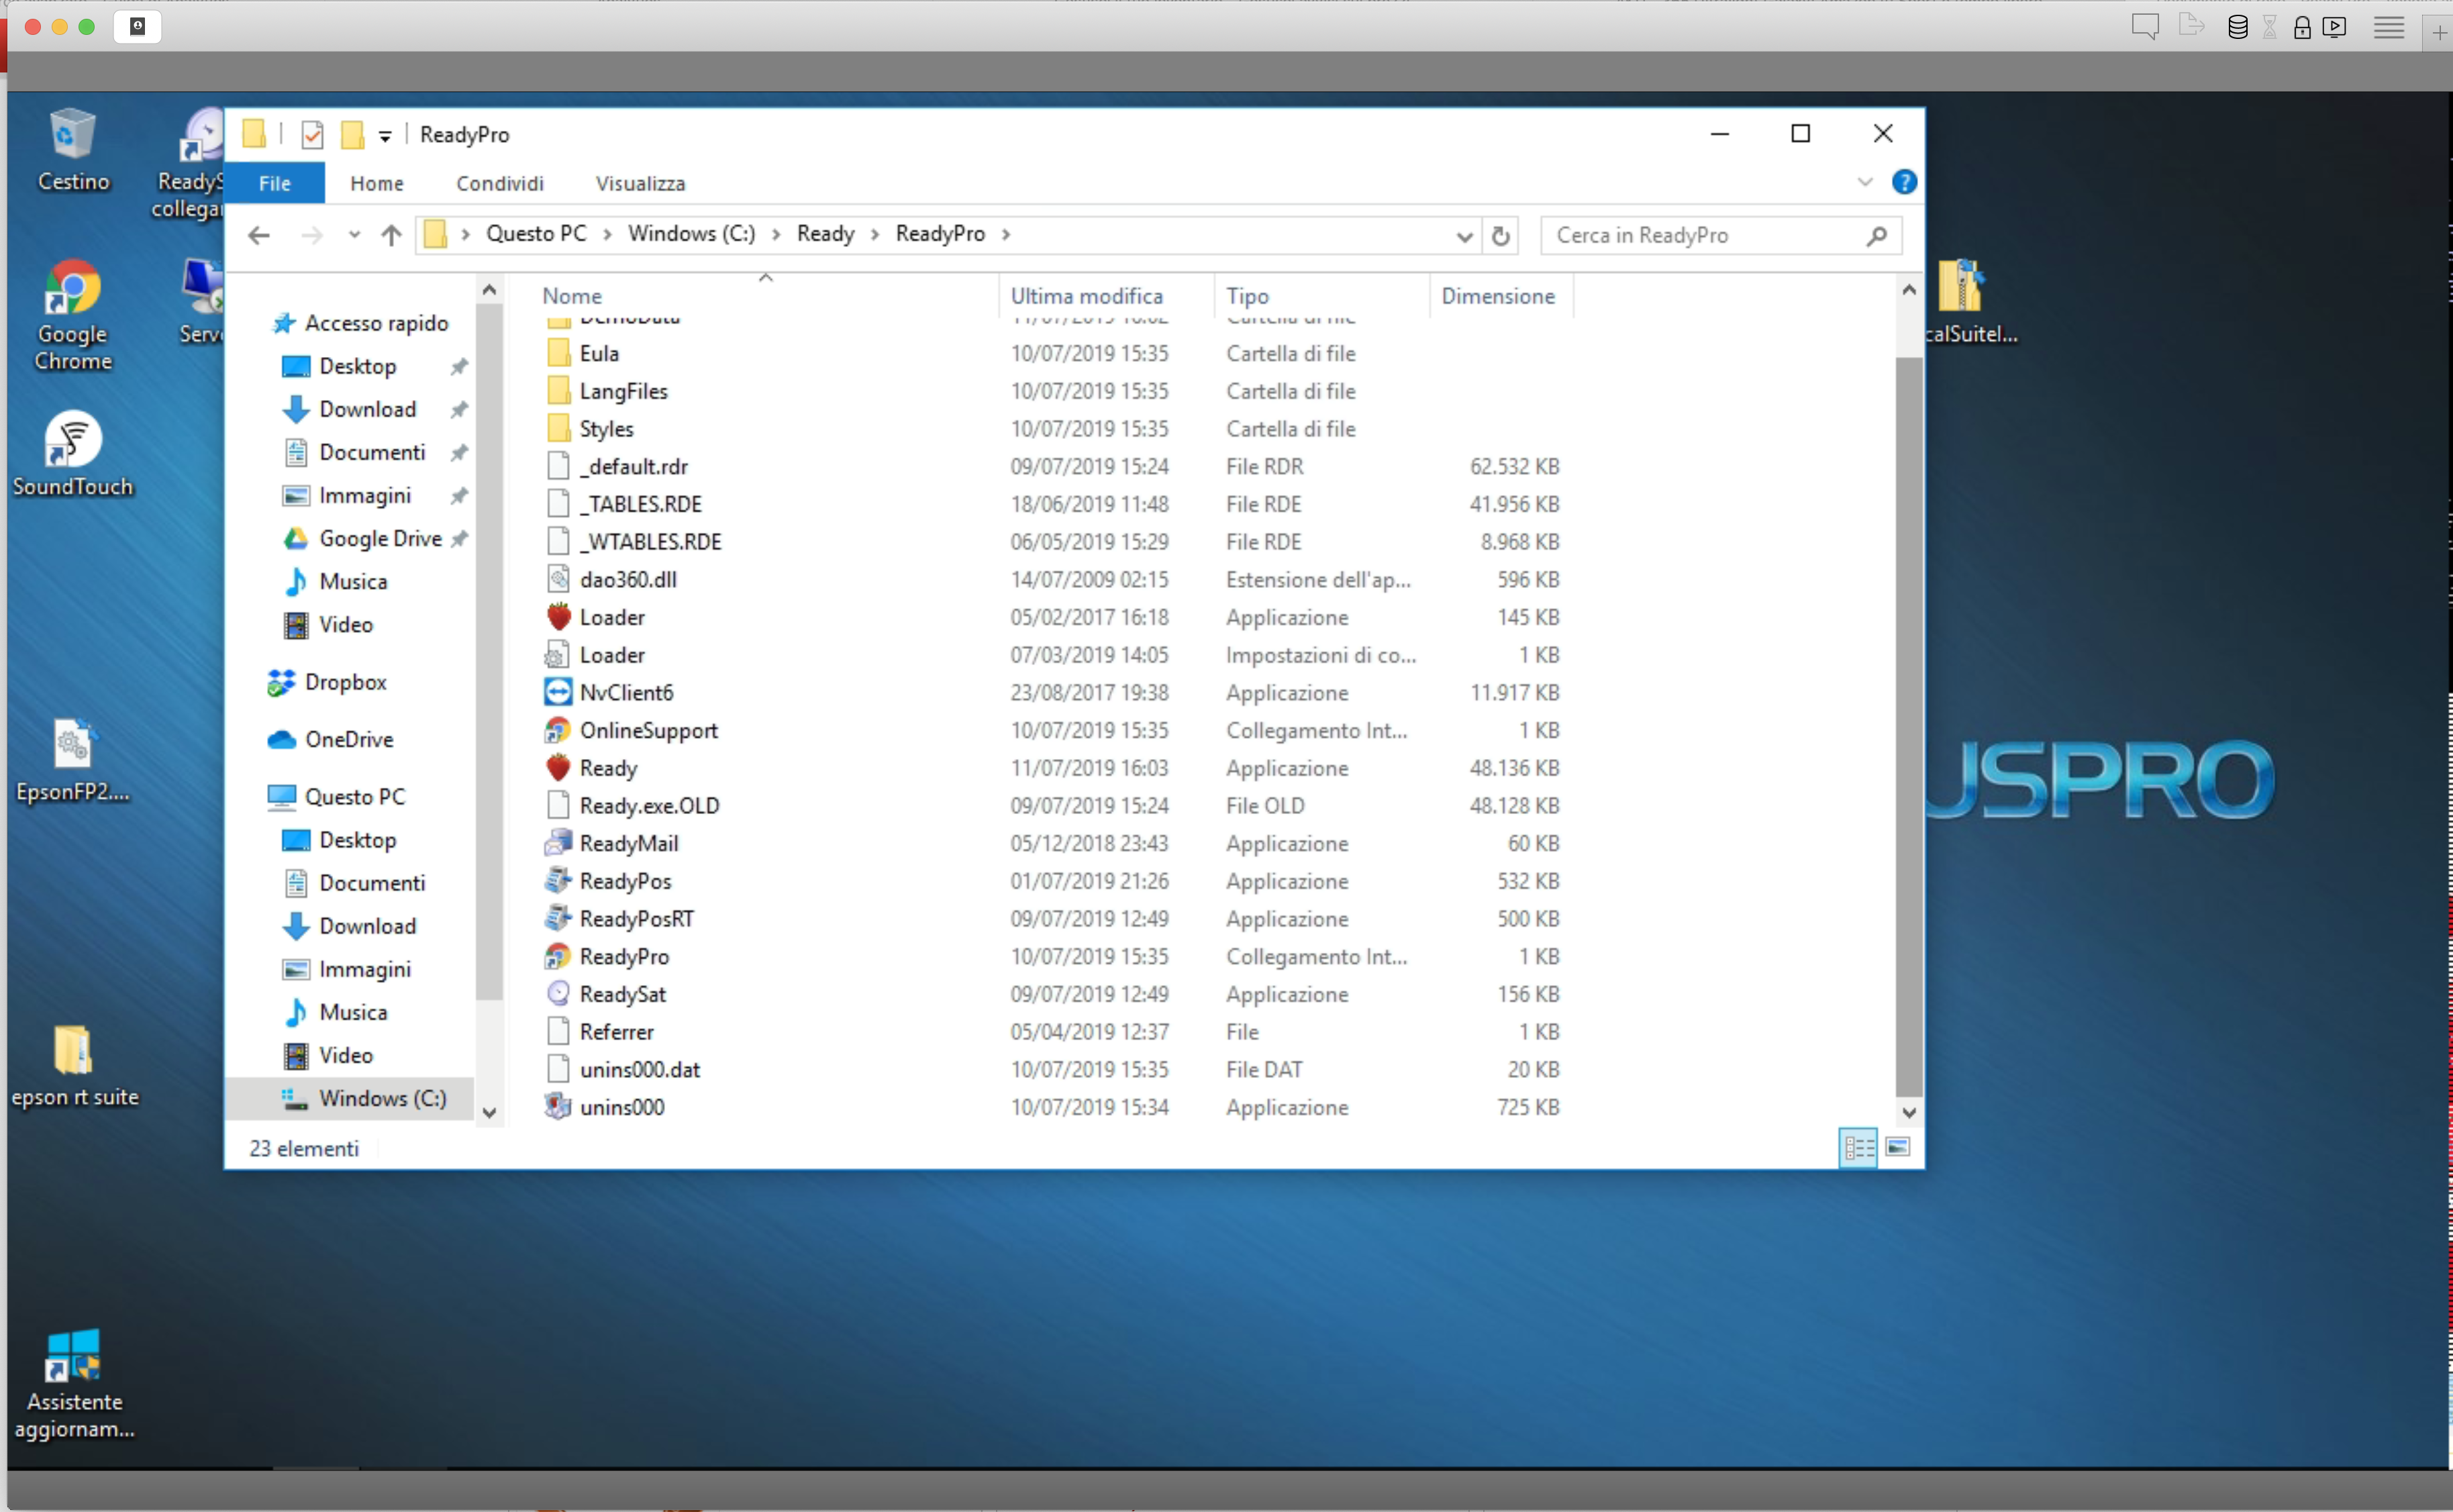2453x1512 pixels.
Task: Click the Ready breadcrumb in path
Action: [x=825, y=234]
